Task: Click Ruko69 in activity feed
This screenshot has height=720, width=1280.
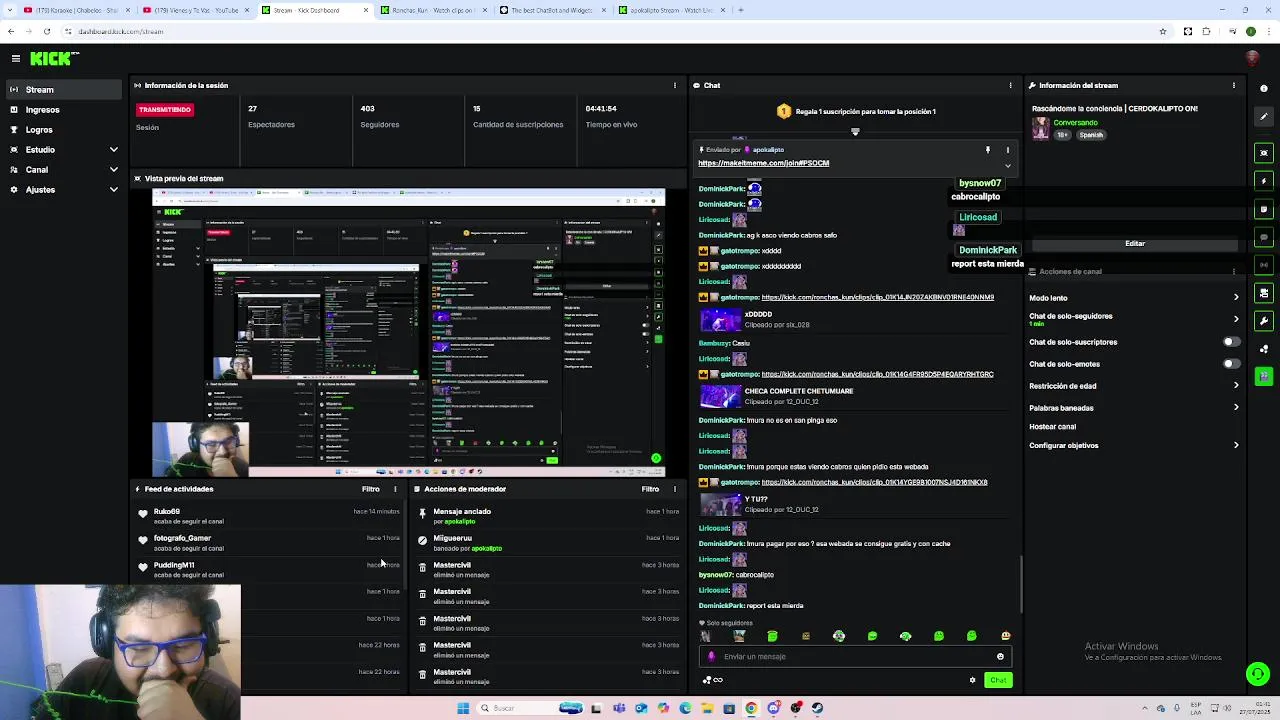Action: pos(167,512)
